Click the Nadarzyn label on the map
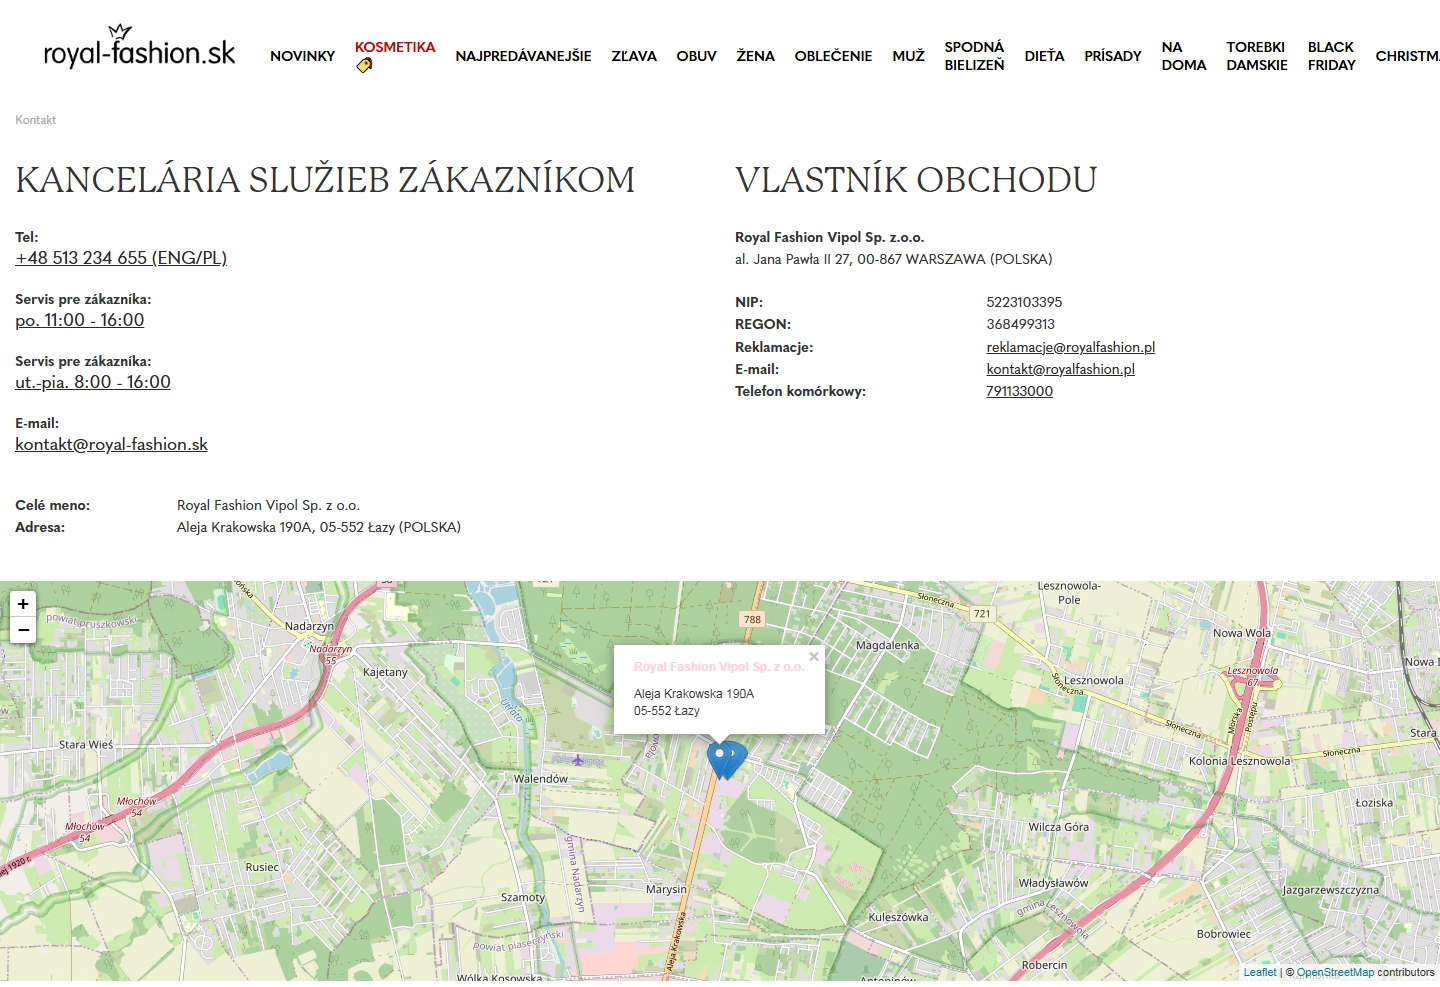The image size is (1440, 987). tap(309, 626)
